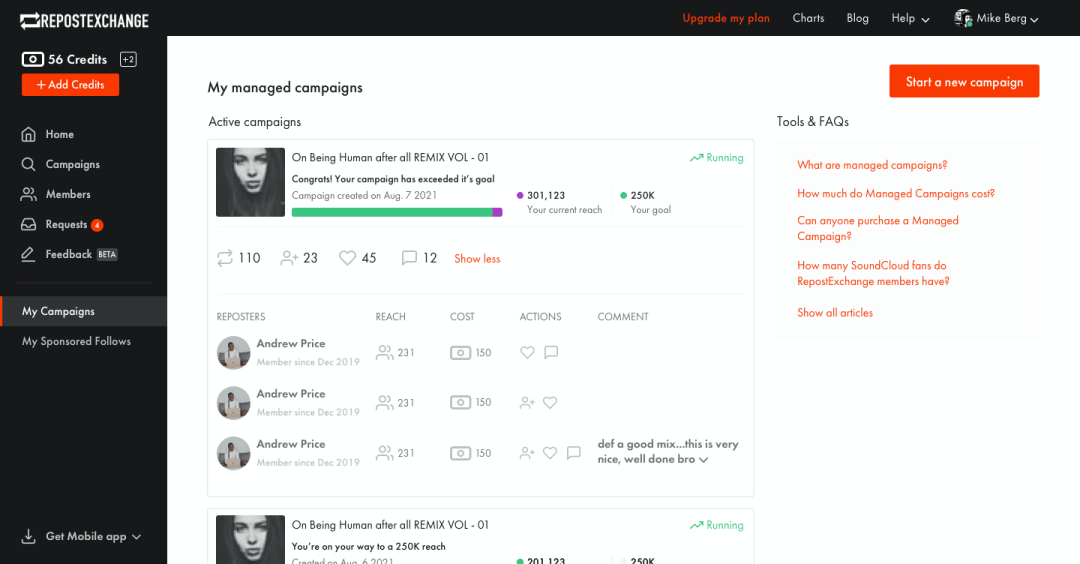
Task: Click the comments icon showing 12
Action: [x=409, y=258]
